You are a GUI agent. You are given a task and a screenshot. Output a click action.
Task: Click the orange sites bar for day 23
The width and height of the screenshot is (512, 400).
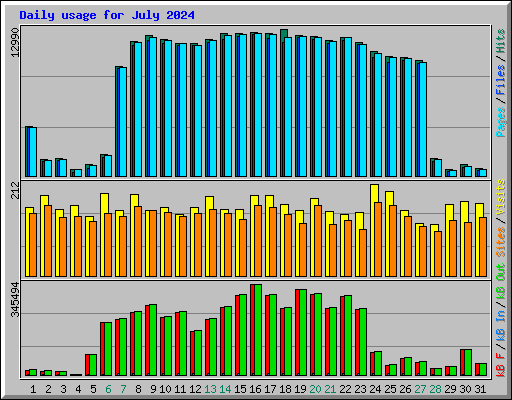[x=363, y=253]
